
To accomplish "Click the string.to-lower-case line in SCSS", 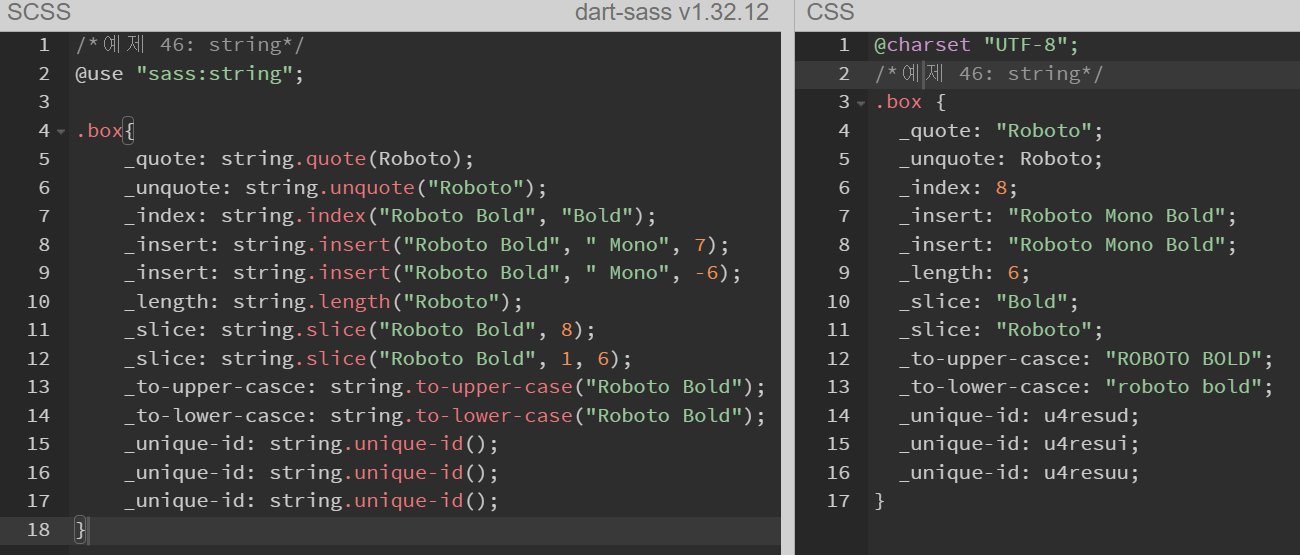I will coord(445,416).
